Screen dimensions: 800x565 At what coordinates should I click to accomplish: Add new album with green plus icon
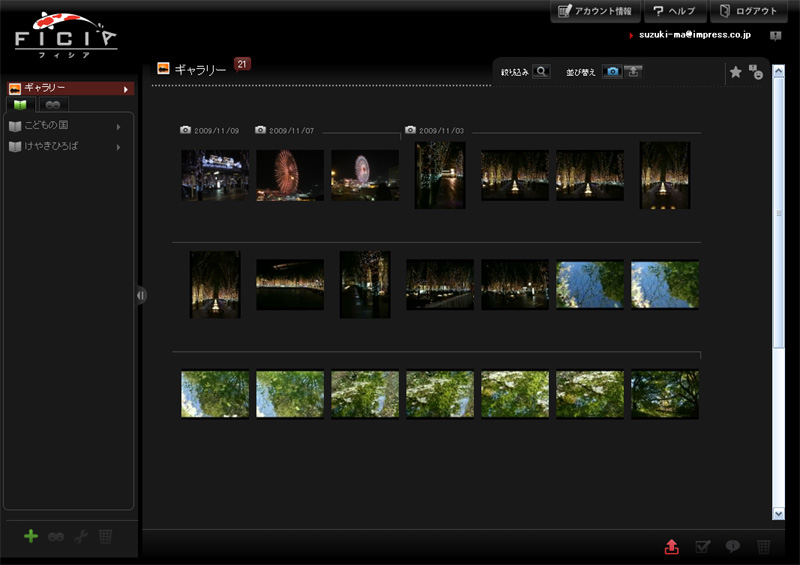[x=31, y=536]
